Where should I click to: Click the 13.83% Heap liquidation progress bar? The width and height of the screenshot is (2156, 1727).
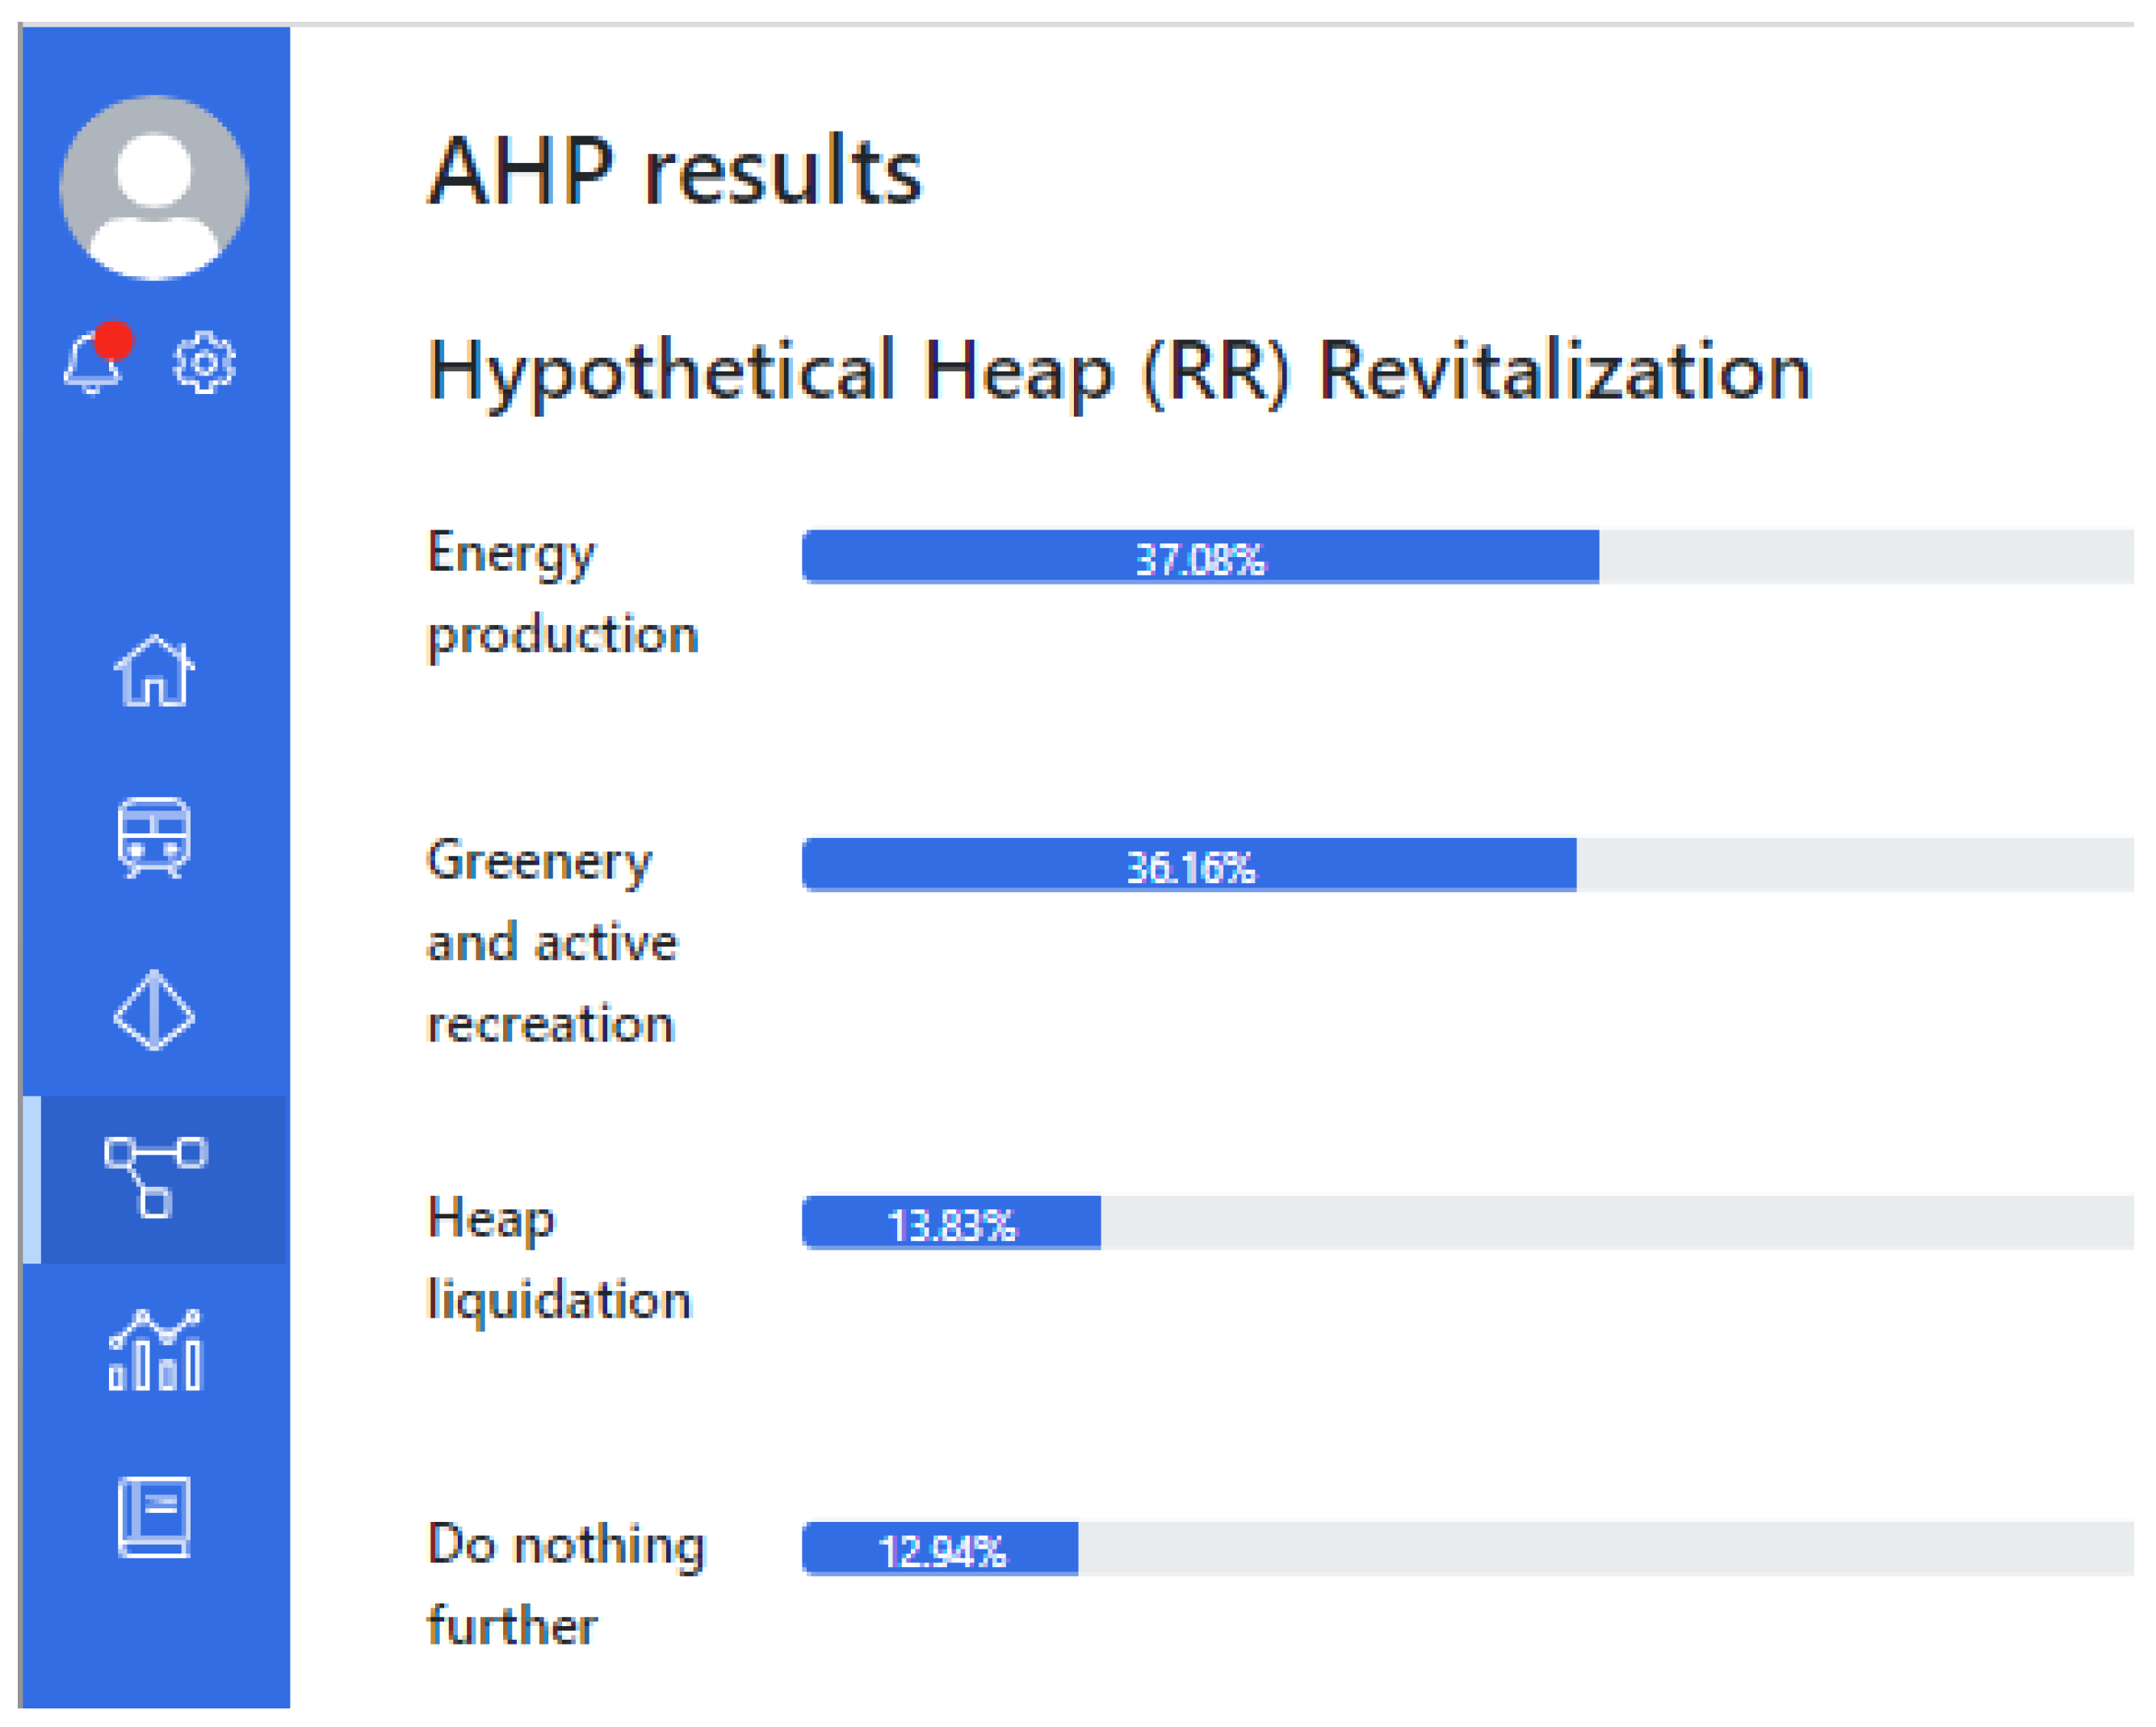951,1222
